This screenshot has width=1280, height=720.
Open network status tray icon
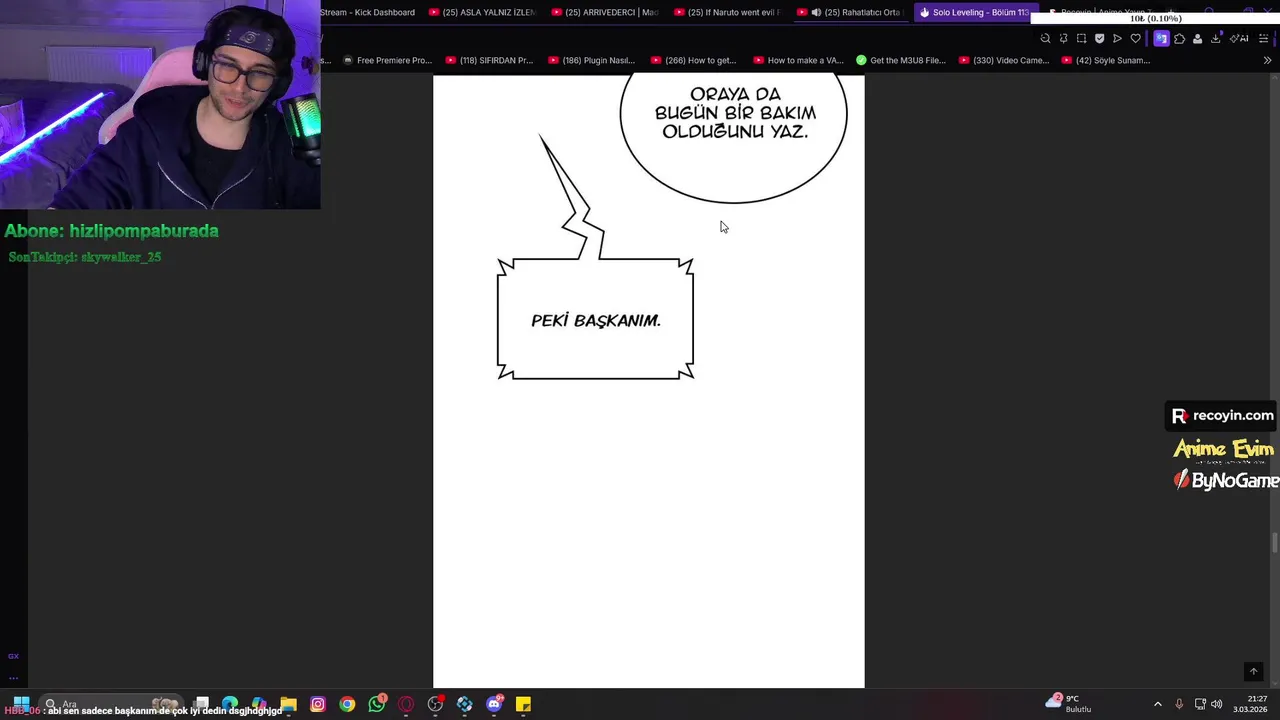[1200, 704]
